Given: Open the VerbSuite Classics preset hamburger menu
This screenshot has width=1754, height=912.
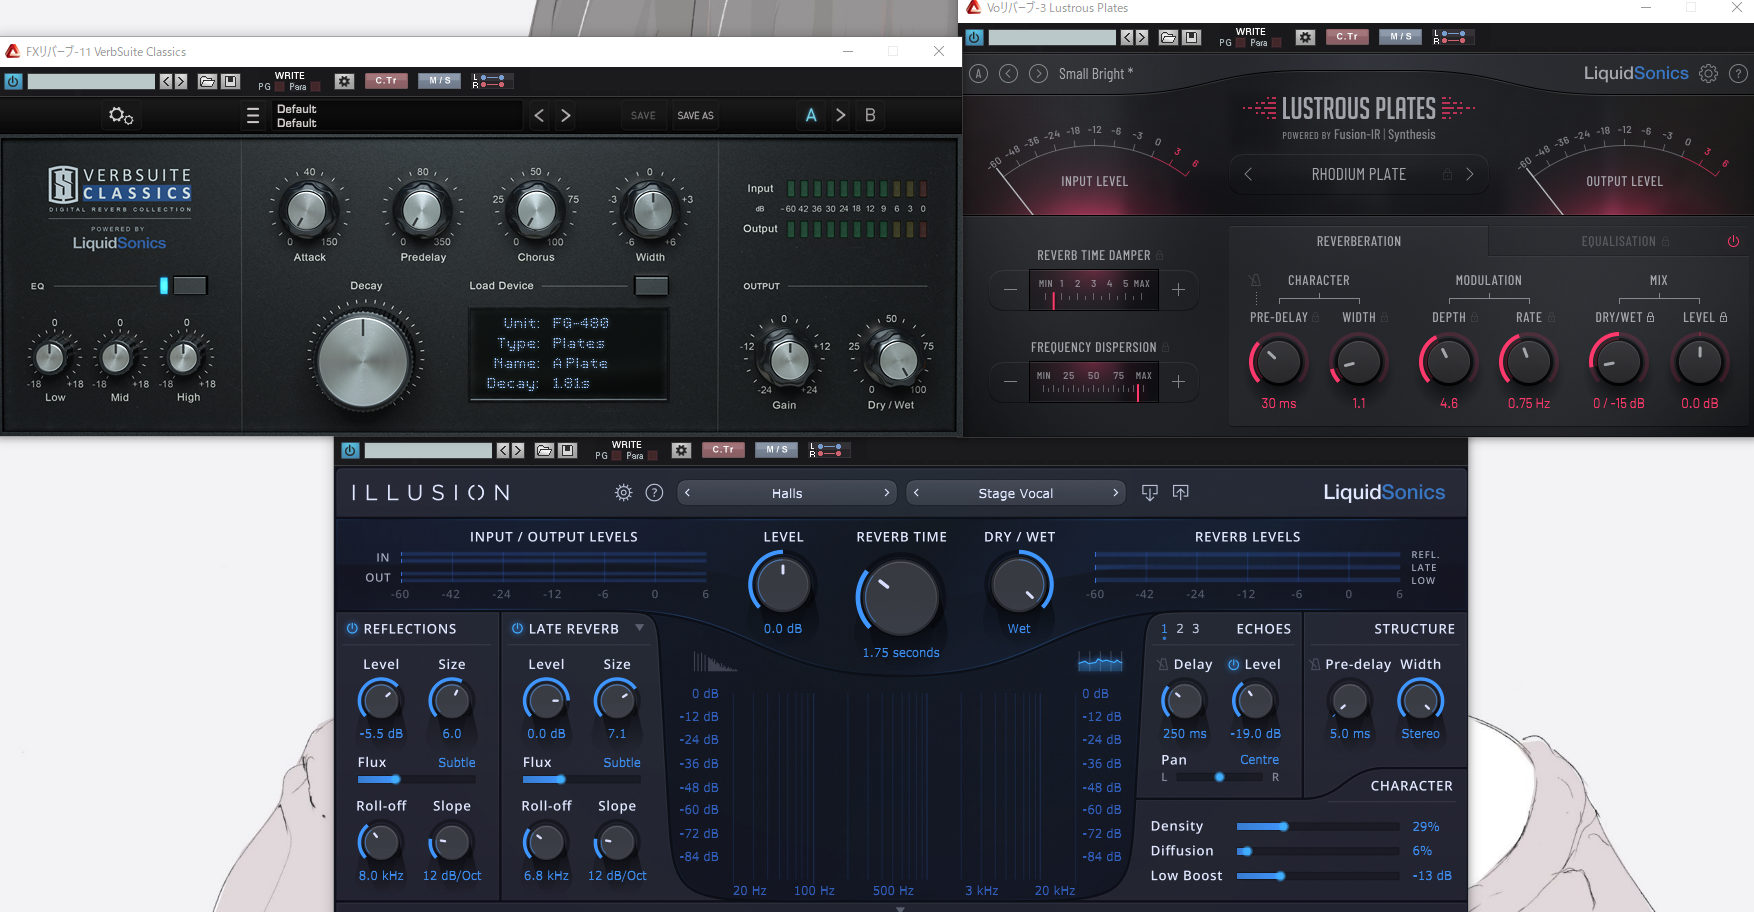Looking at the screenshot, I should [253, 116].
